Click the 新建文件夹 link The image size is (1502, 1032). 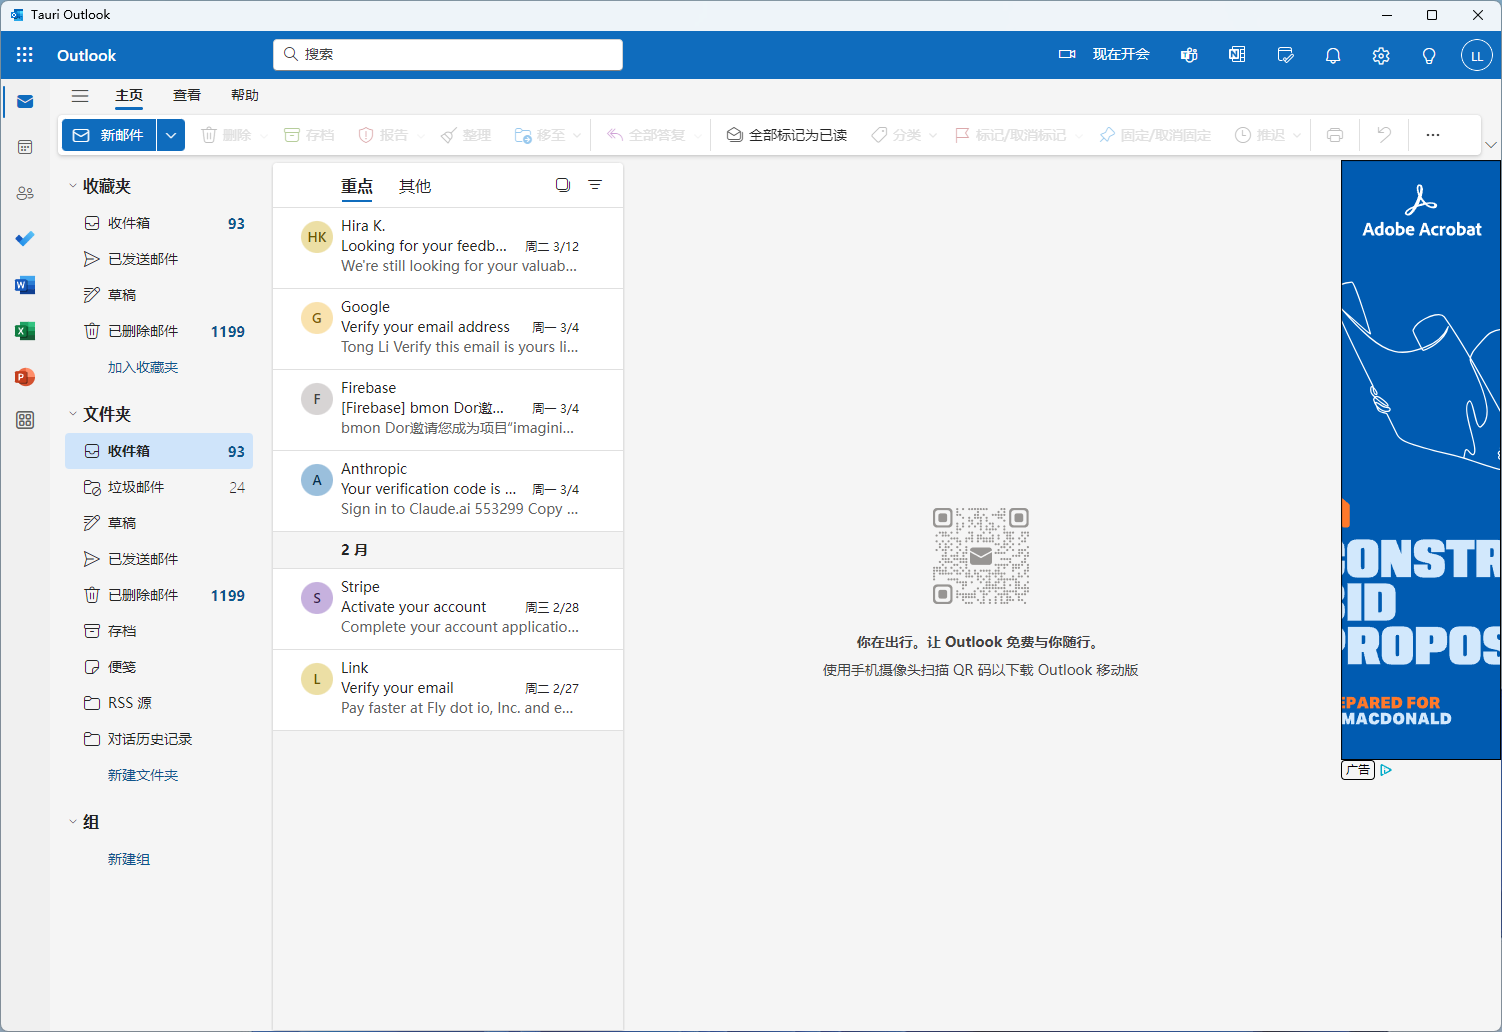click(x=143, y=775)
